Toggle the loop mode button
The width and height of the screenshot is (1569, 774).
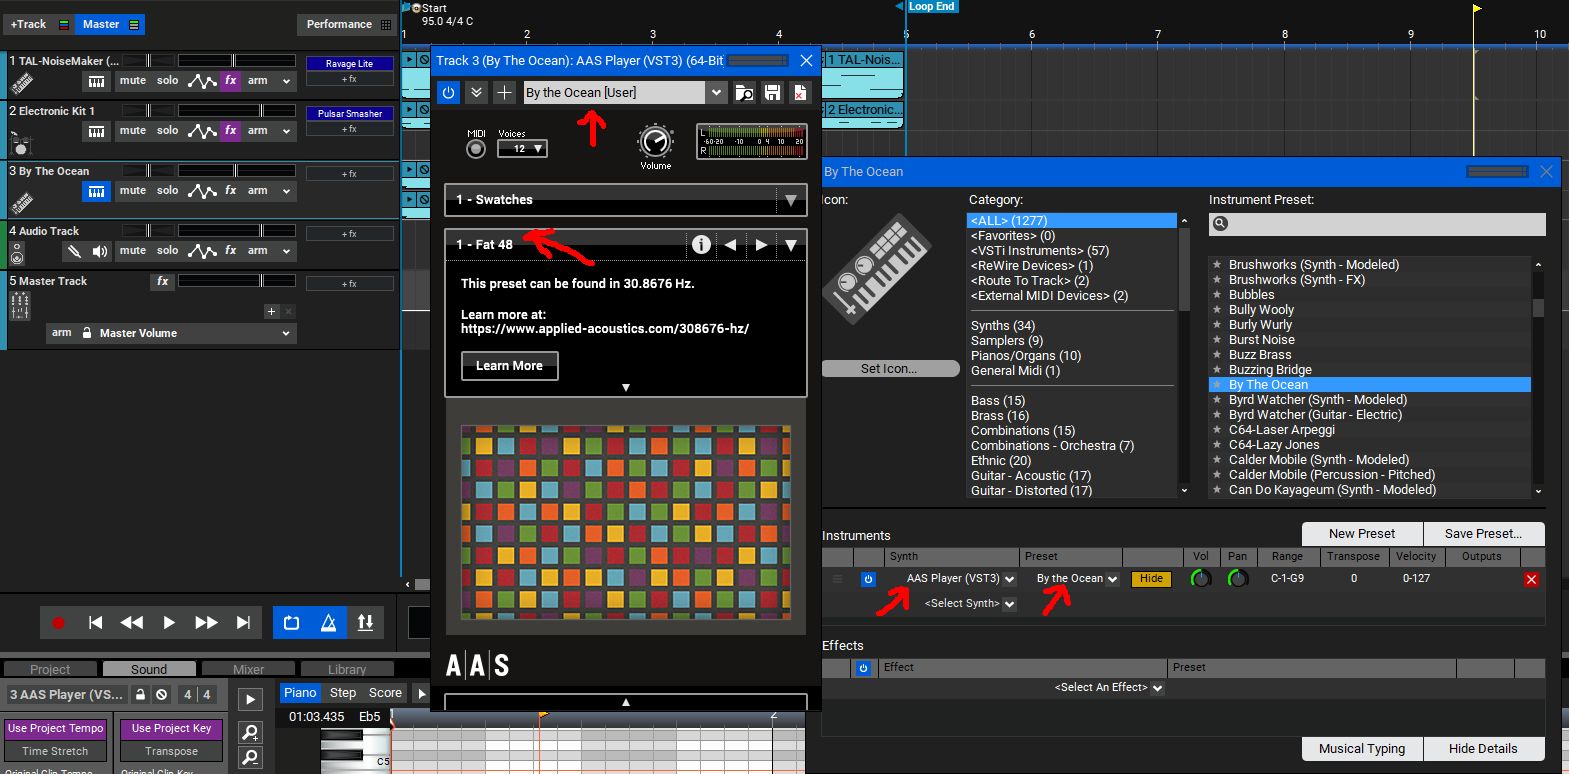click(x=291, y=622)
